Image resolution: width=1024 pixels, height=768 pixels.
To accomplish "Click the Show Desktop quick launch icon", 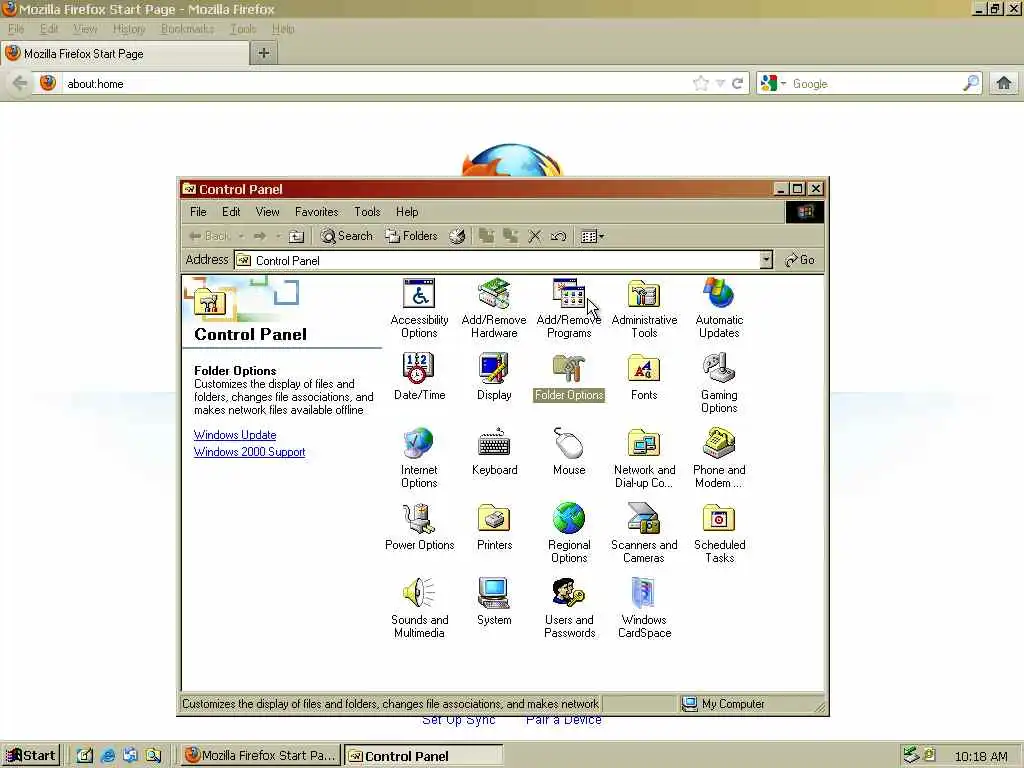I will pos(84,756).
